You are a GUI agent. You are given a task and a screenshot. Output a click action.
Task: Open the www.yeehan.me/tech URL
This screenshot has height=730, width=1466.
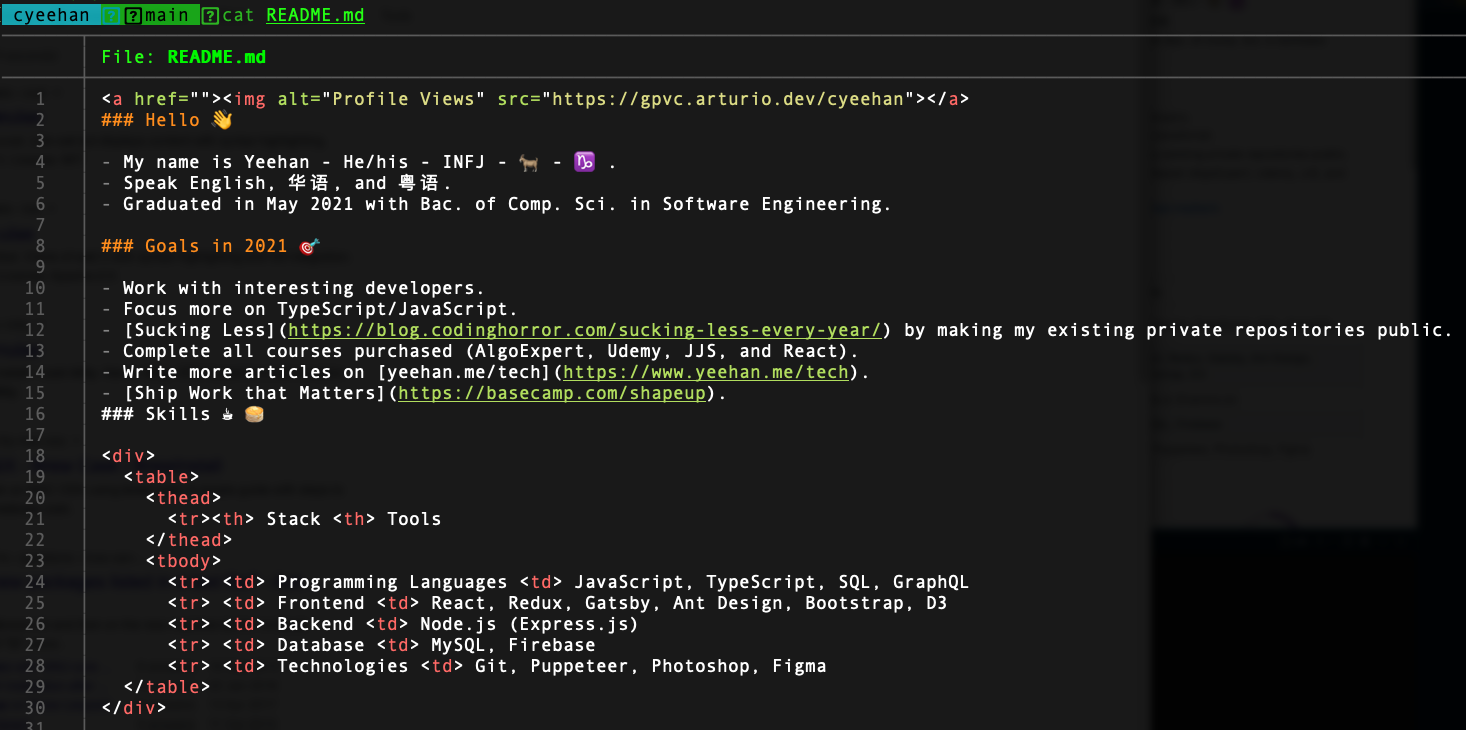pyautogui.click(x=706, y=372)
